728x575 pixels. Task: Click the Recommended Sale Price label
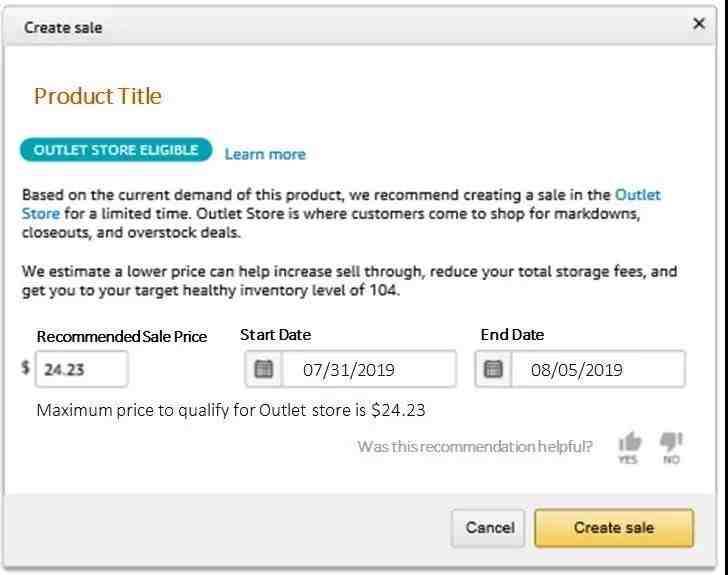point(122,336)
